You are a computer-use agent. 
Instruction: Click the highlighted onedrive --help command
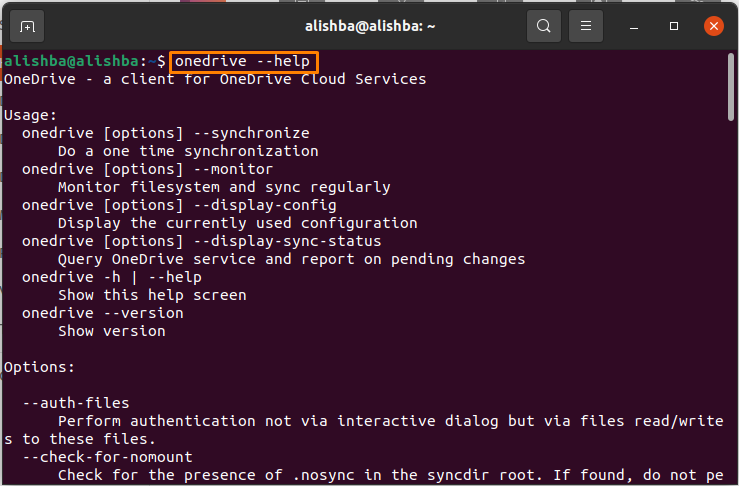pos(244,62)
